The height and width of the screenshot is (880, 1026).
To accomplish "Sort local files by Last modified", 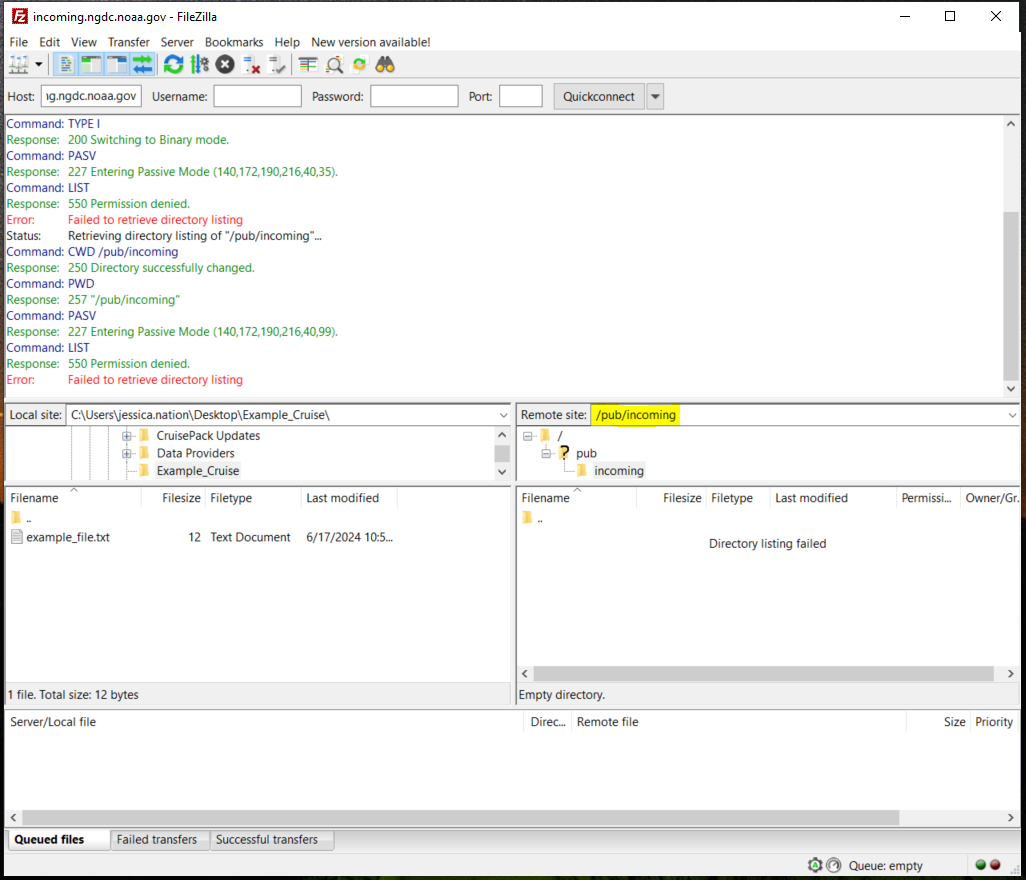I will click(x=349, y=498).
